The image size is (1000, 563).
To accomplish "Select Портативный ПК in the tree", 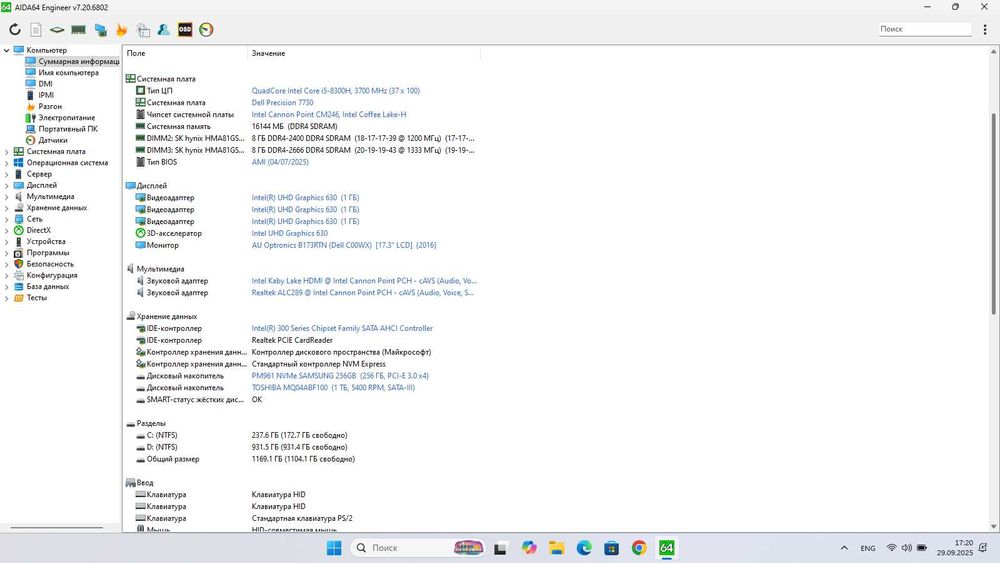I will tap(68, 129).
